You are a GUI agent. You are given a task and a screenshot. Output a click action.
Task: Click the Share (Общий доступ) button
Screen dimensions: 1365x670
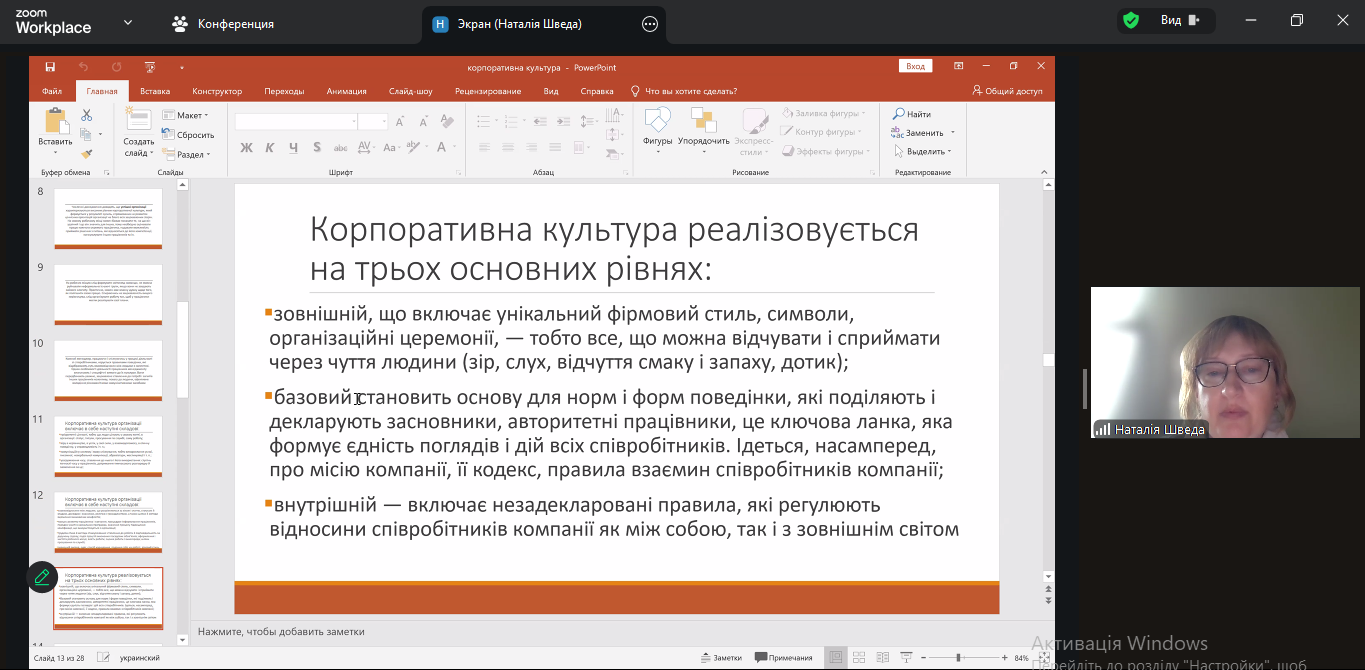1007,91
